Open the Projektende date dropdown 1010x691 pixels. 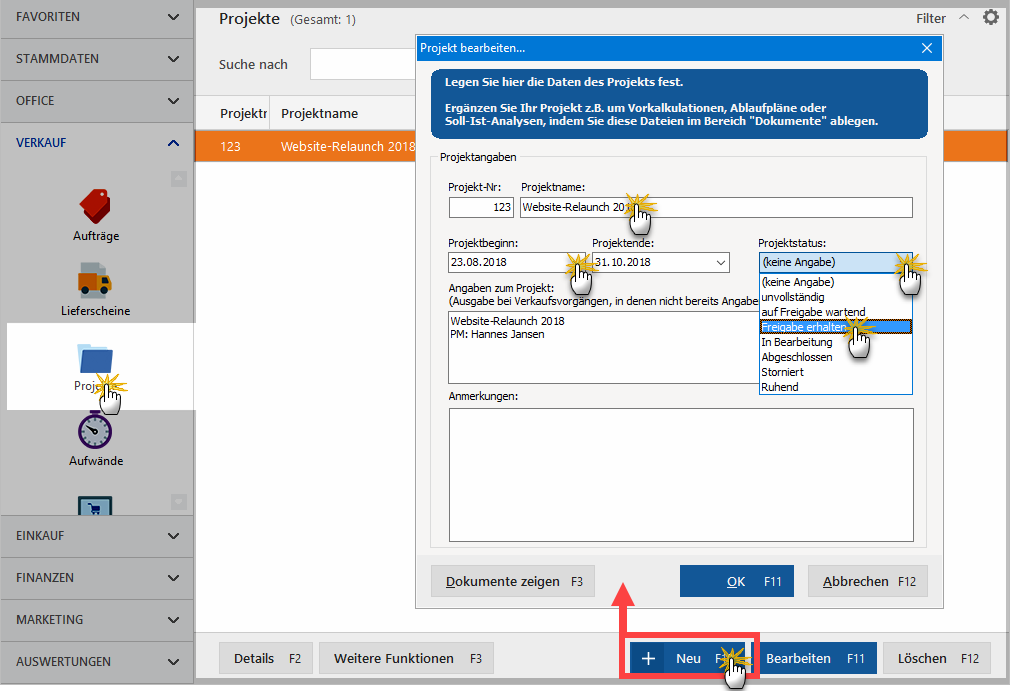pyautogui.click(x=721, y=262)
